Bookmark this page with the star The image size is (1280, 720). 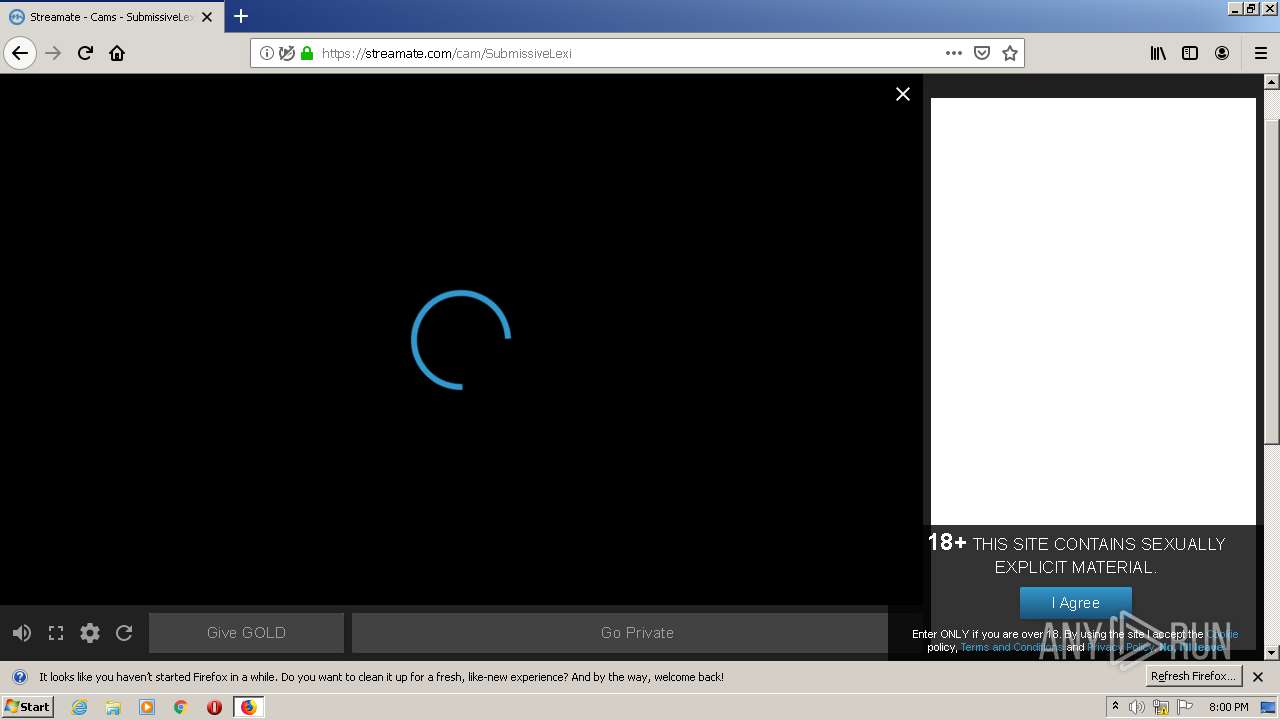point(1010,53)
